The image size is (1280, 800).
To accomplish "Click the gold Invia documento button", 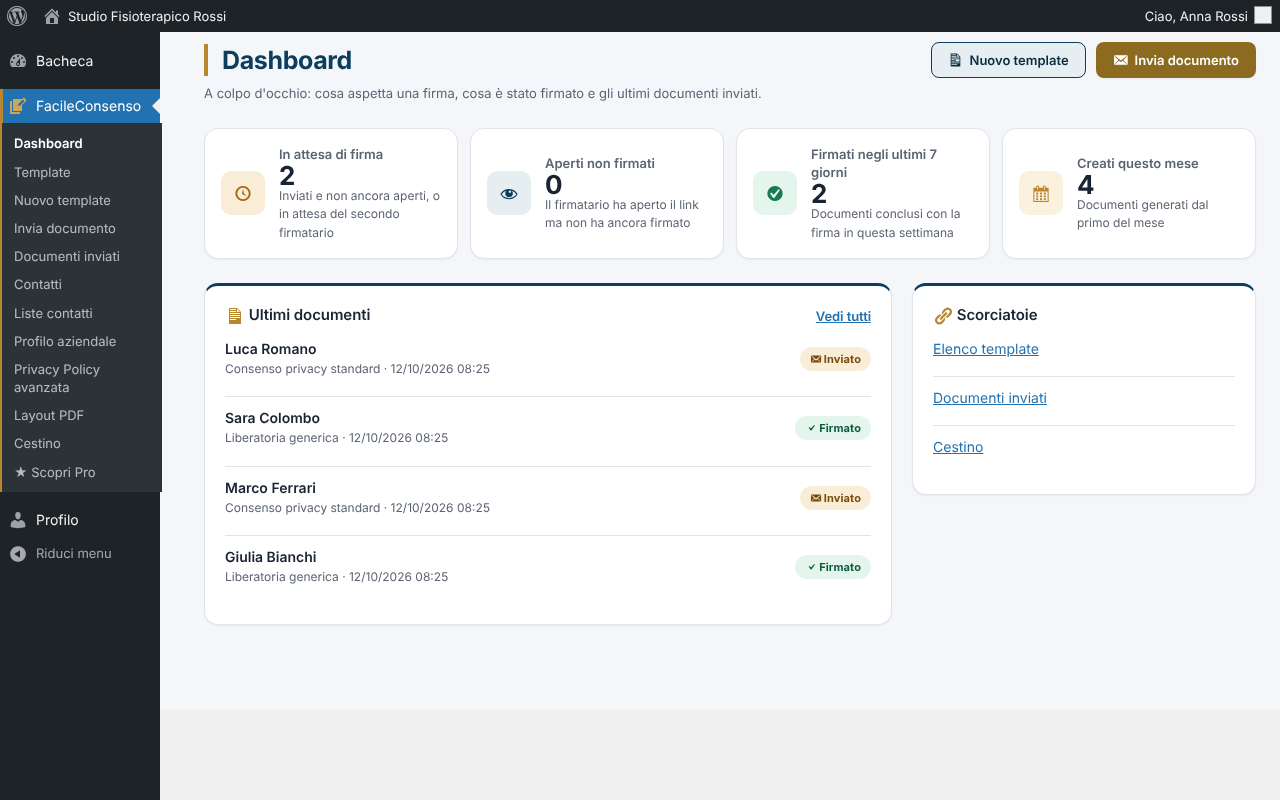I will (1176, 60).
